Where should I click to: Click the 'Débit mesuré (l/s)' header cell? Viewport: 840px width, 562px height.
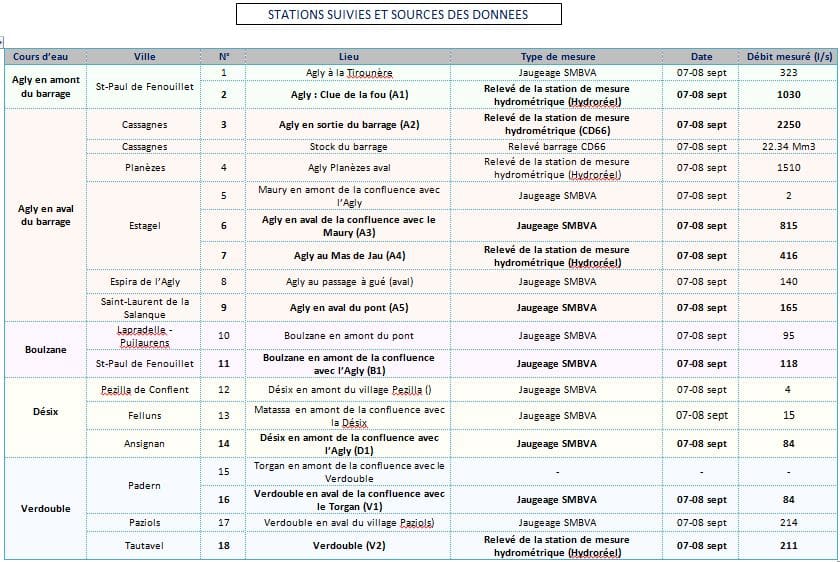788,57
